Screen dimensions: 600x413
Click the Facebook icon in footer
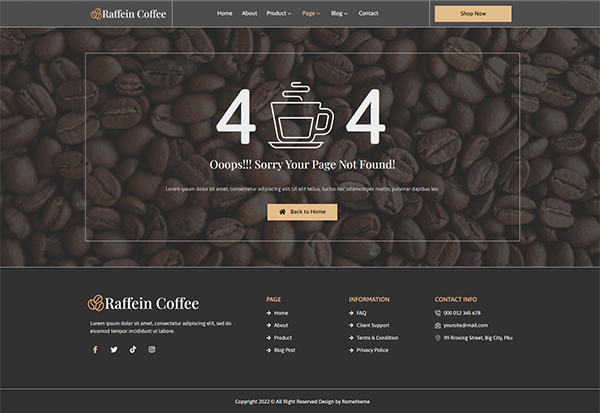tap(95, 350)
